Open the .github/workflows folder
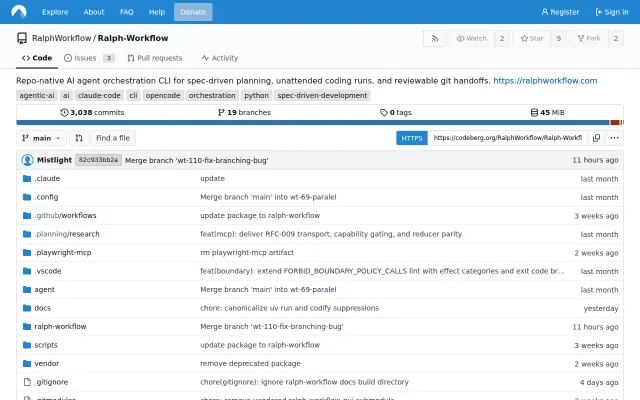Image resolution: width=640 pixels, height=400 pixels. (65, 216)
